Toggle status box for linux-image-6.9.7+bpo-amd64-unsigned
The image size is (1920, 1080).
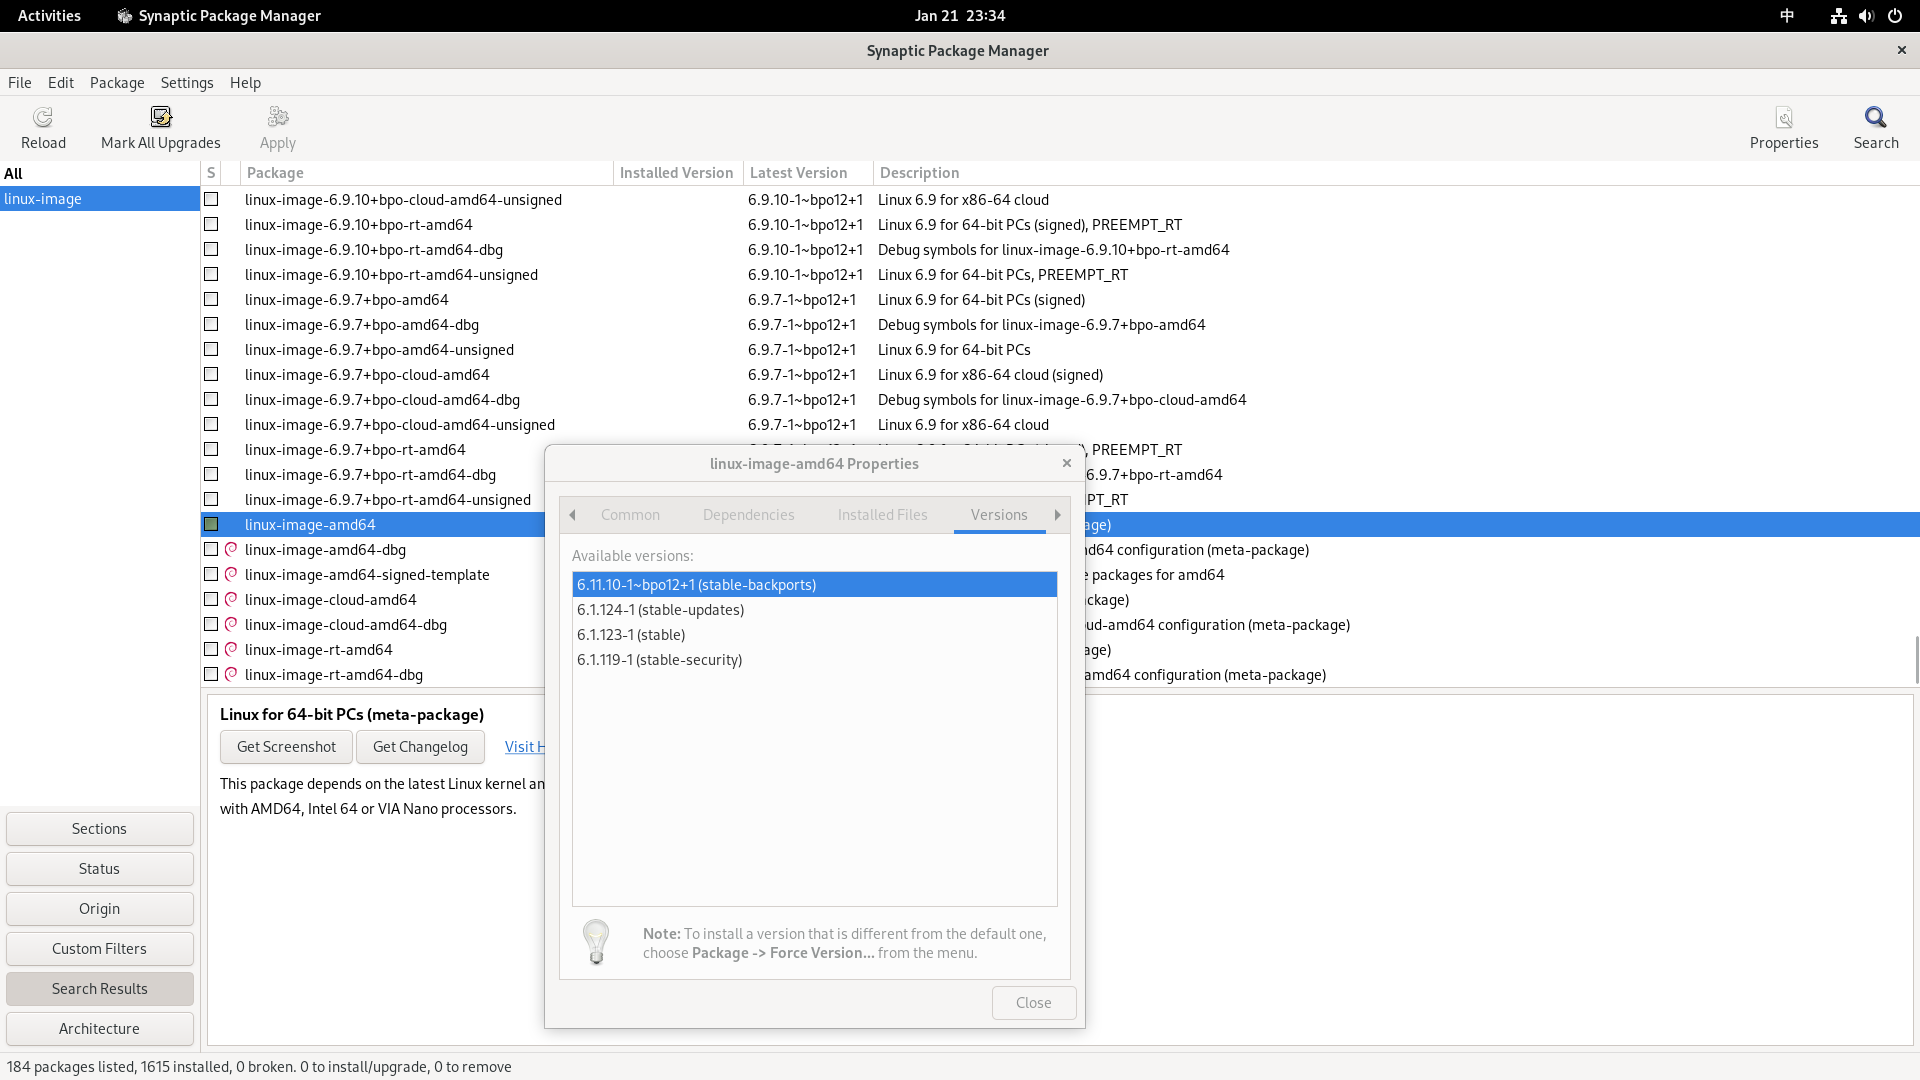(x=211, y=349)
